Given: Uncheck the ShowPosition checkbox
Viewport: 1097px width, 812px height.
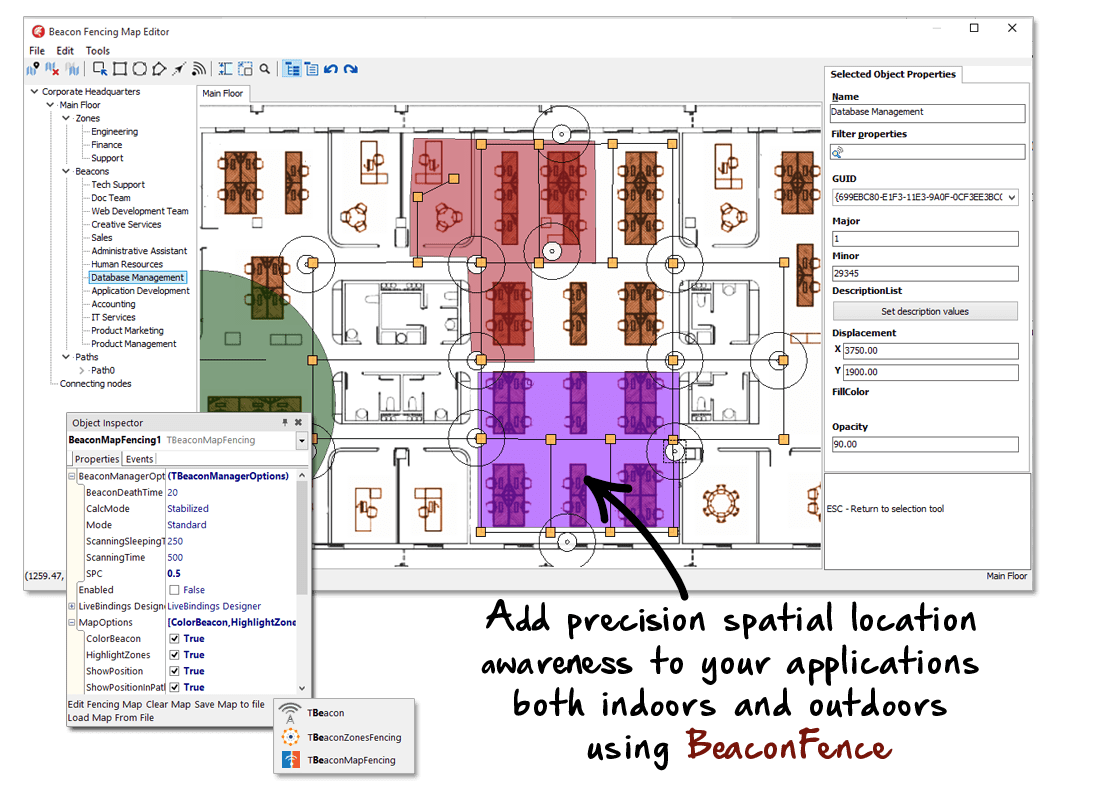Looking at the screenshot, I should click(174, 671).
